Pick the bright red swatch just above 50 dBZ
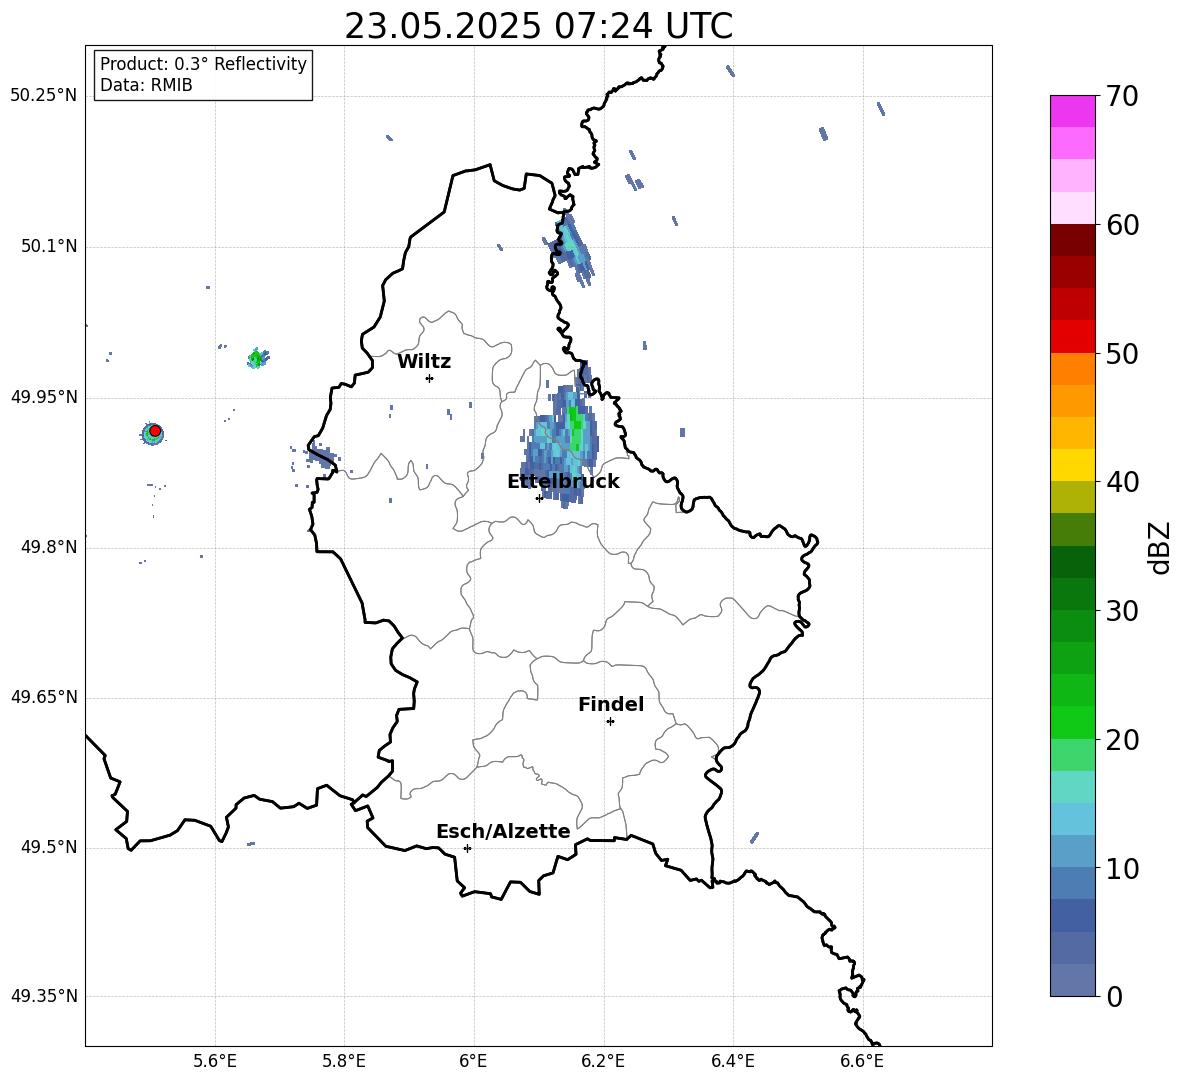 tap(1072, 337)
